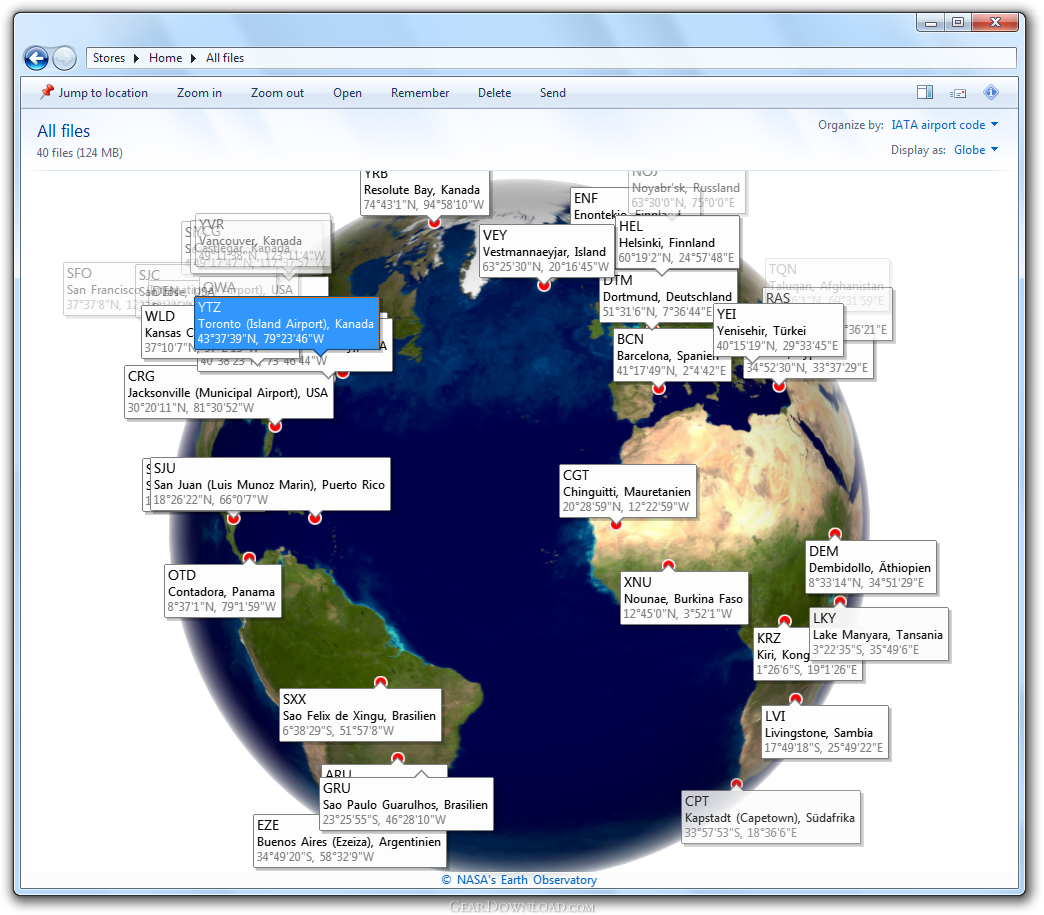
Task: Click the red pin under Resolute Bay label
Action: (x=434, y=222)
